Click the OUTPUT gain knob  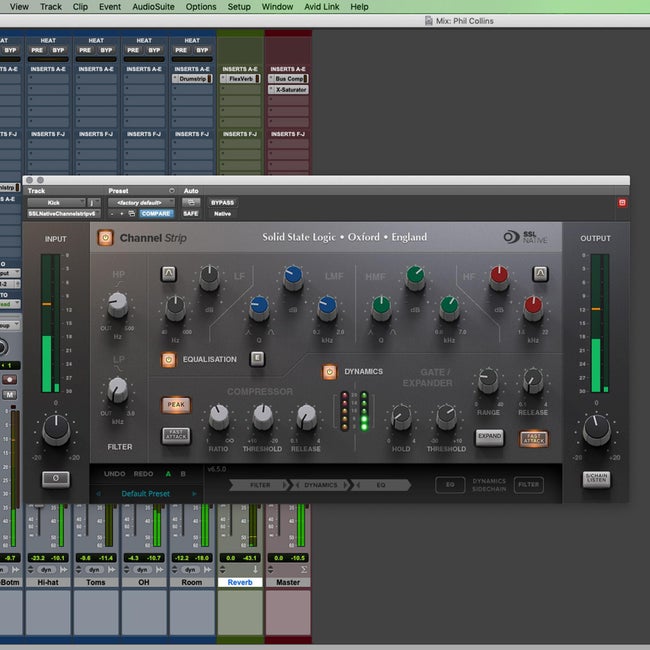click(597, 430)
